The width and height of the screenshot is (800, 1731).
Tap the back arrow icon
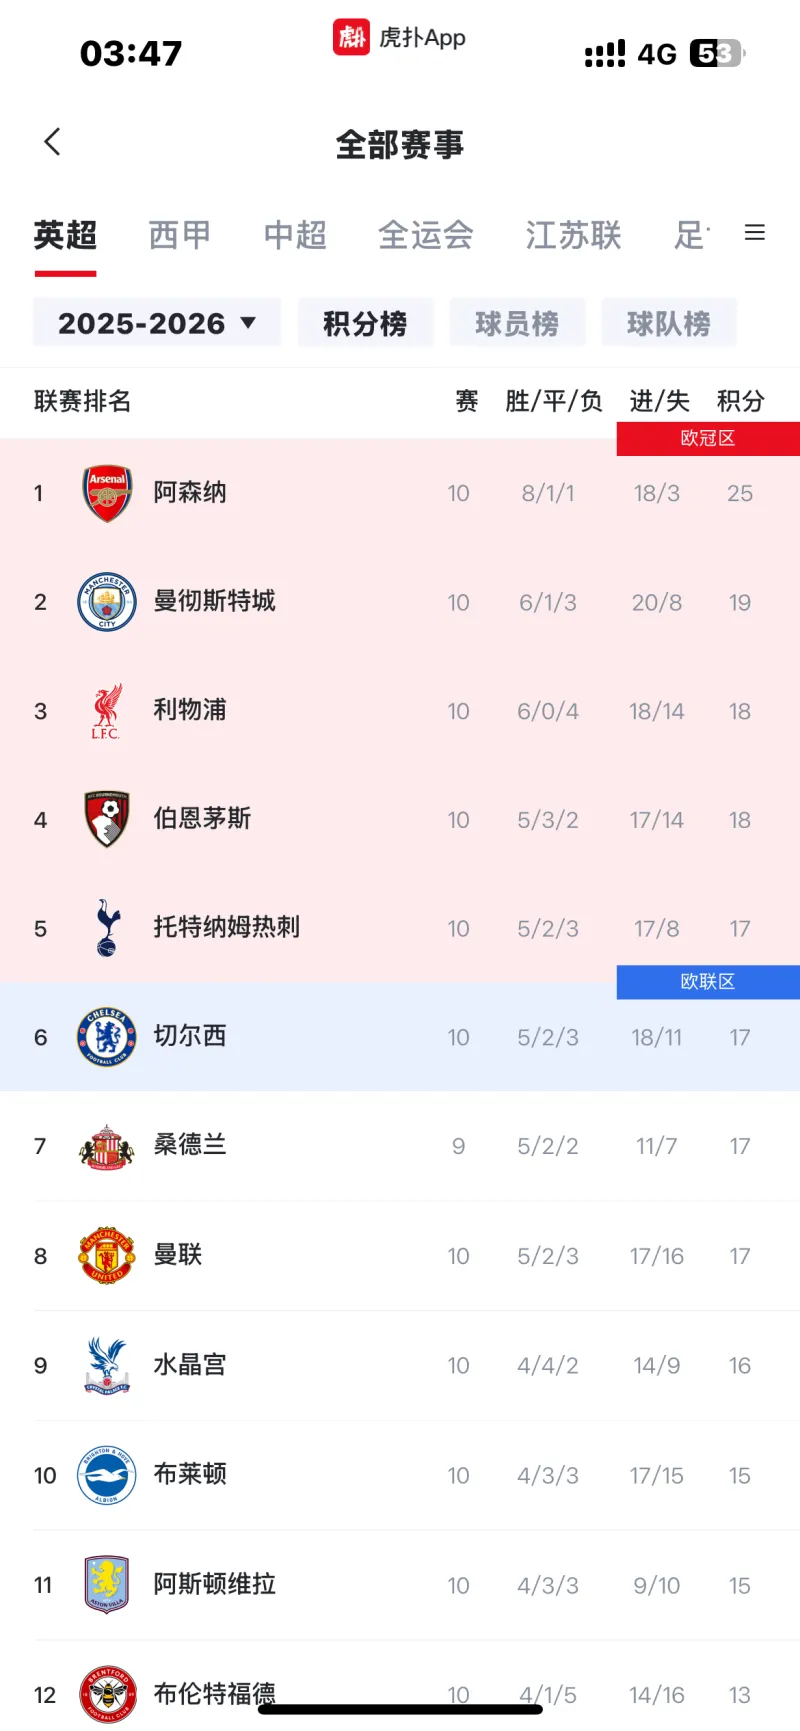53,142
